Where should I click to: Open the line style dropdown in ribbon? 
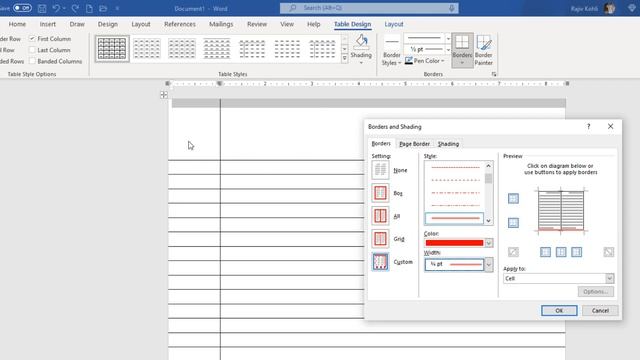[448, 39]
